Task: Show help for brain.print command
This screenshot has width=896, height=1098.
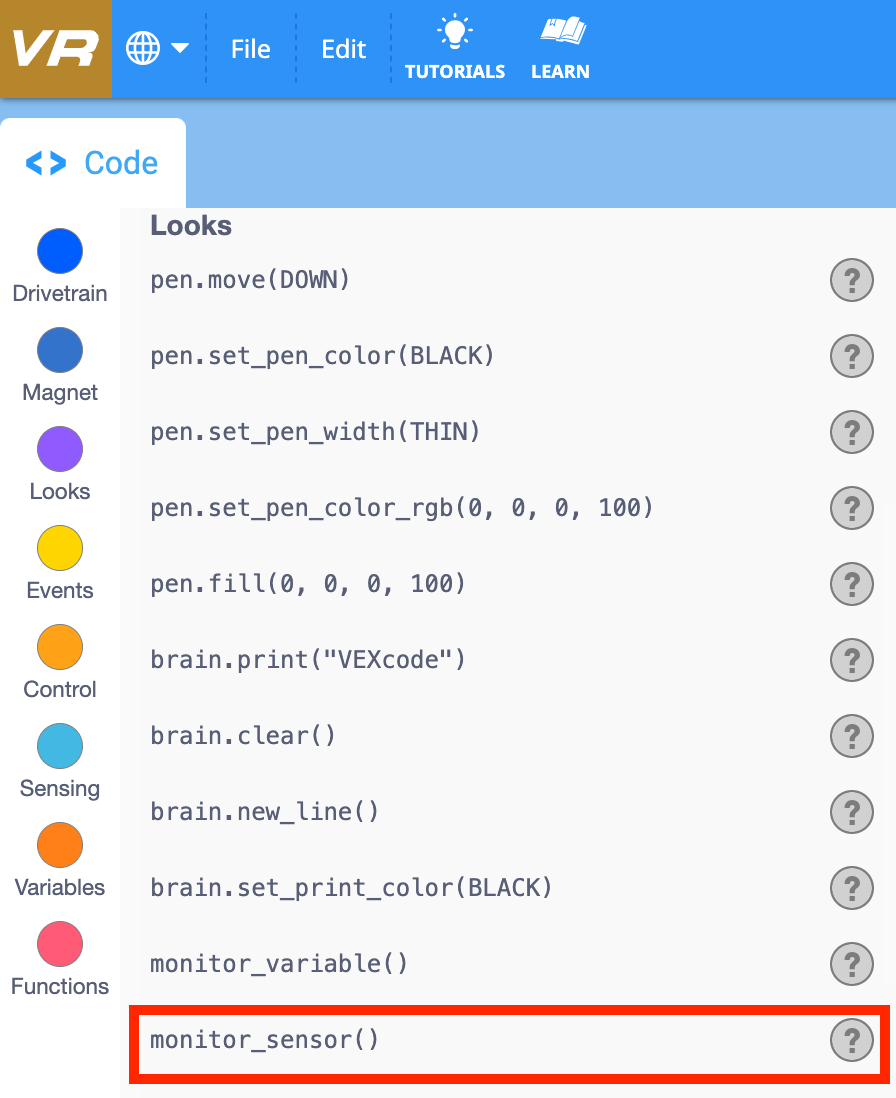Action: tap(851, 660)
